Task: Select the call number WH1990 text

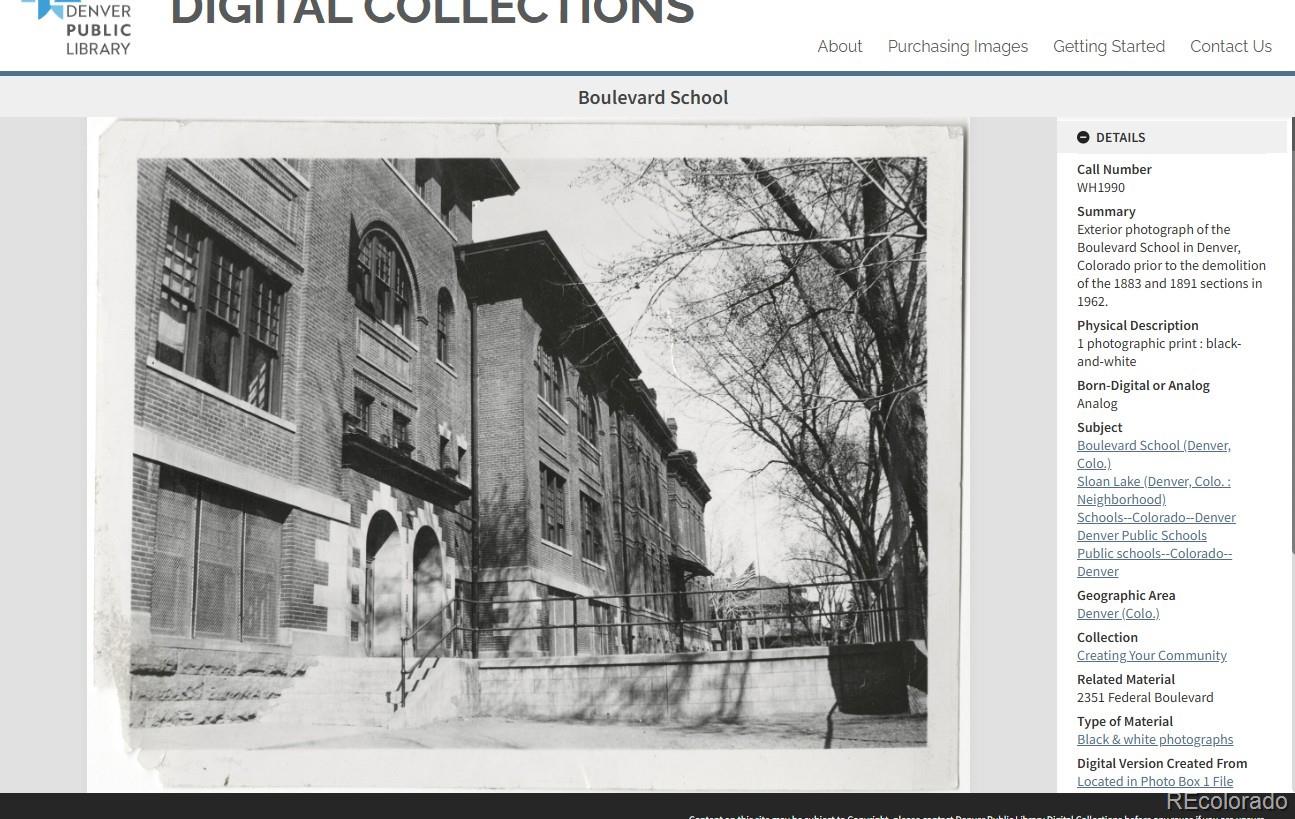Action: (x=1101, y=187)
